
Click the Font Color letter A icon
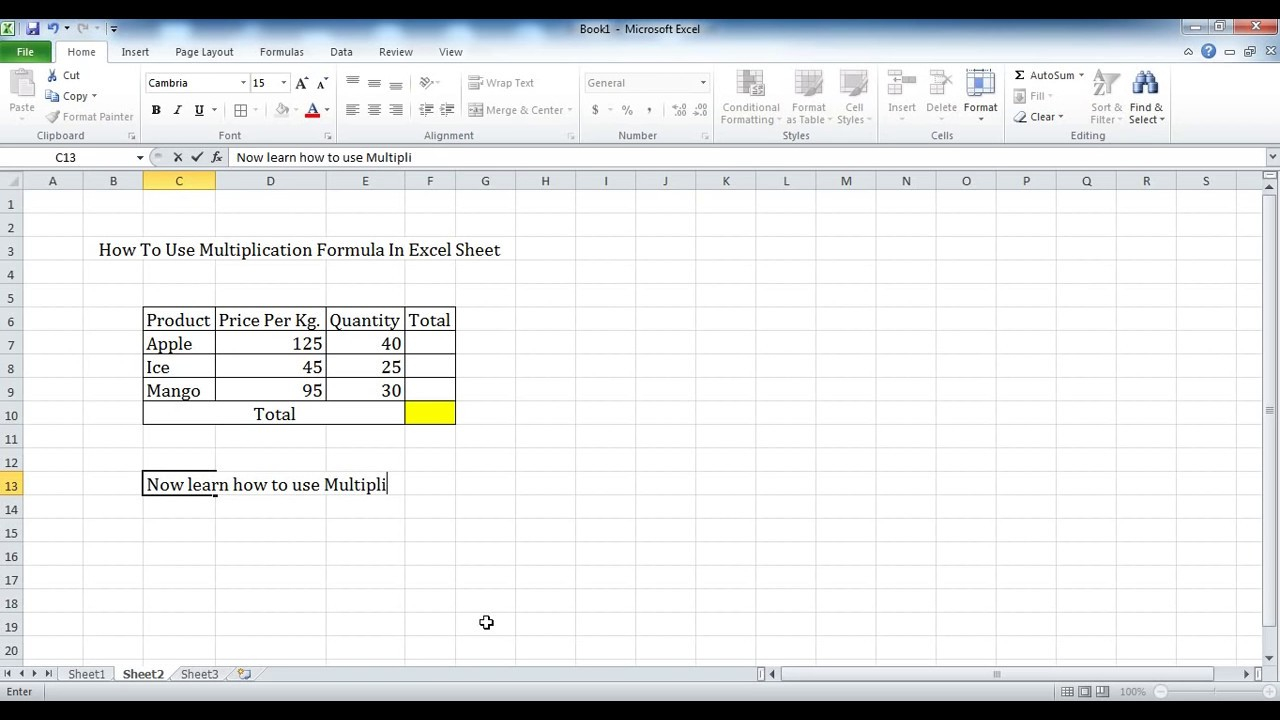pyautogui.click(x=312, y=110)
